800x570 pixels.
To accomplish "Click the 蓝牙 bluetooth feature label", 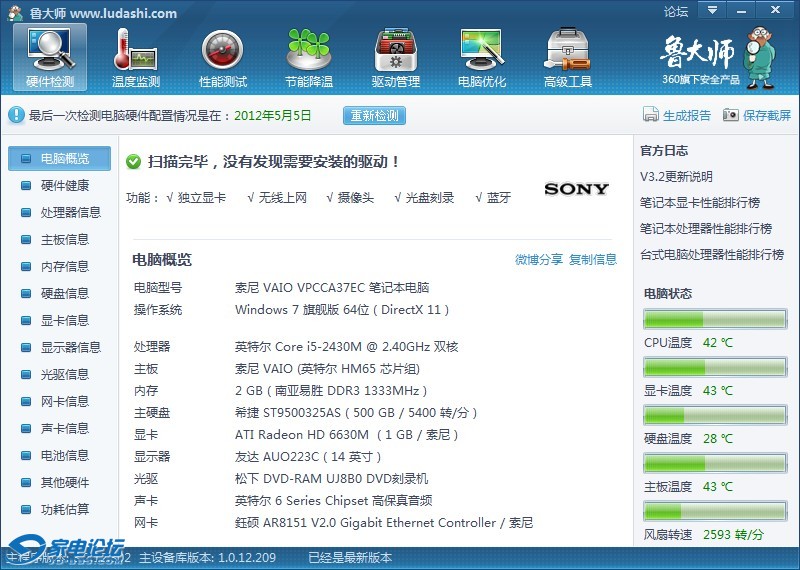I will pyautogui.click(x=498, y=197).
